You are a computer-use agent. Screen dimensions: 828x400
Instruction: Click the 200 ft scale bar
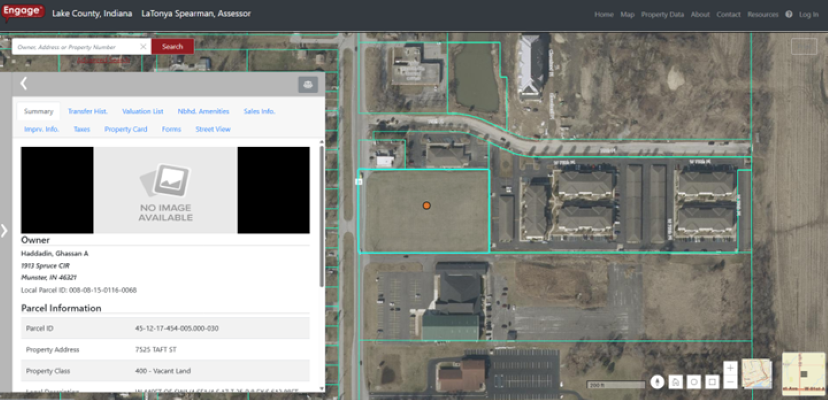click(x=616, y=385)
